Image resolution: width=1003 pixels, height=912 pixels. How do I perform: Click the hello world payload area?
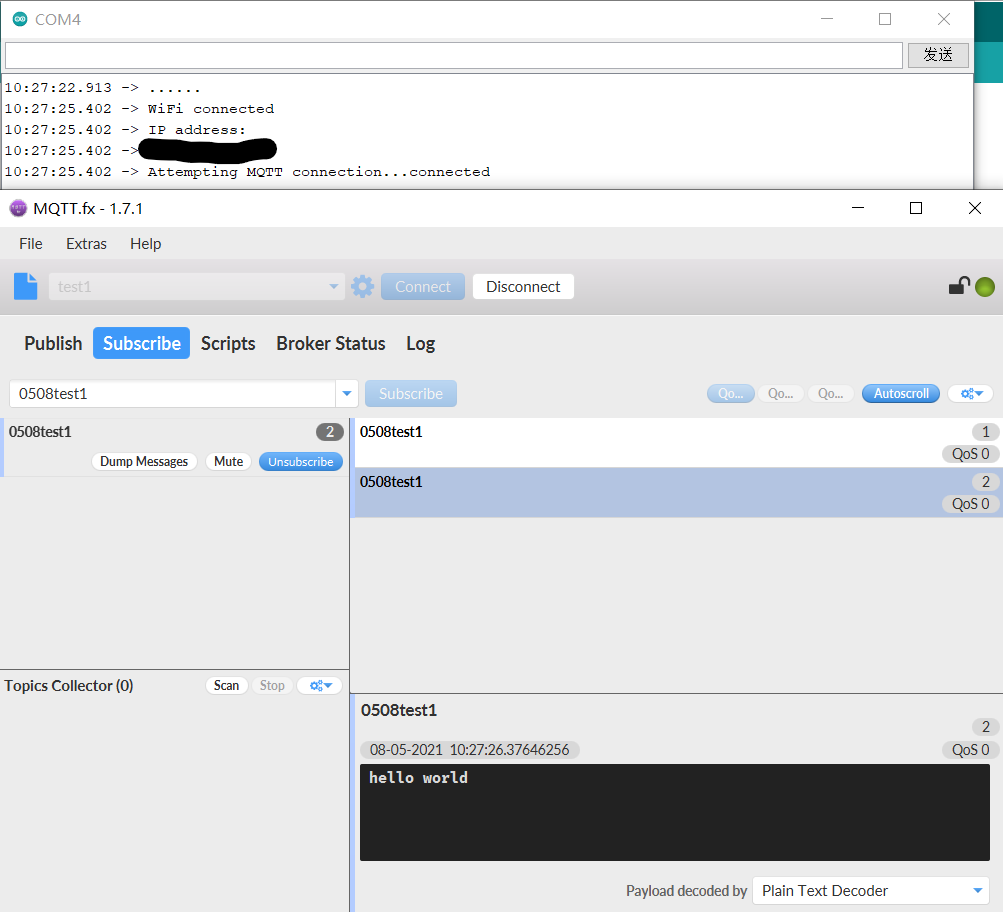(675, 812)
